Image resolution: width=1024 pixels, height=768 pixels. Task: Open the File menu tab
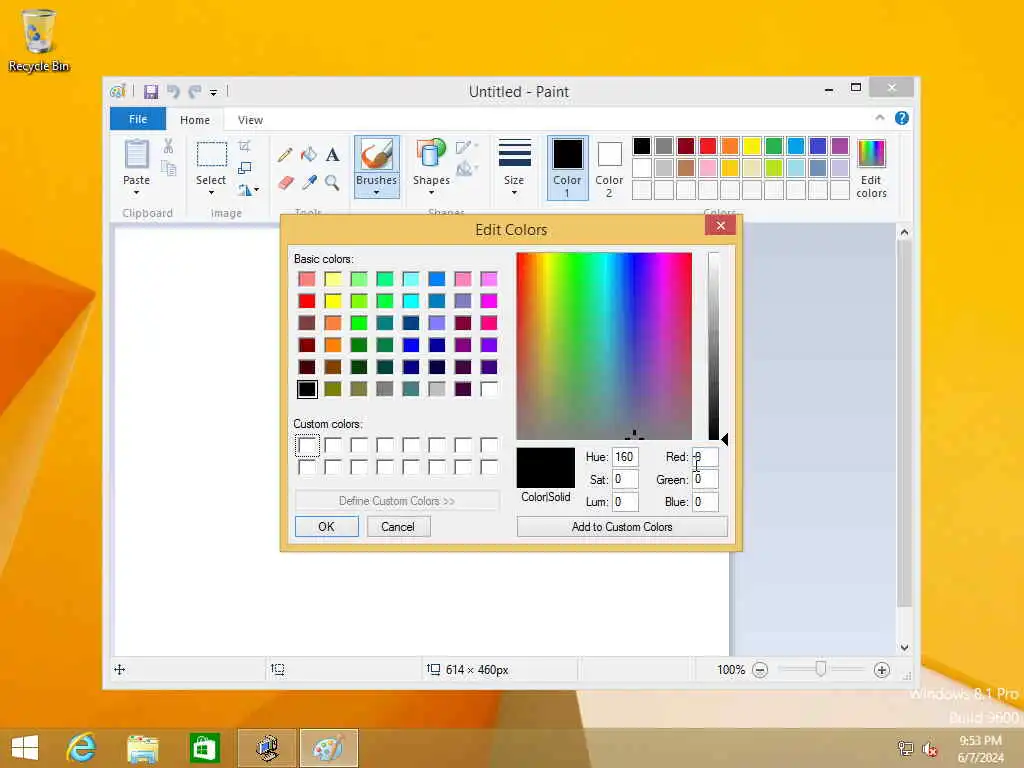click(138, 119)
